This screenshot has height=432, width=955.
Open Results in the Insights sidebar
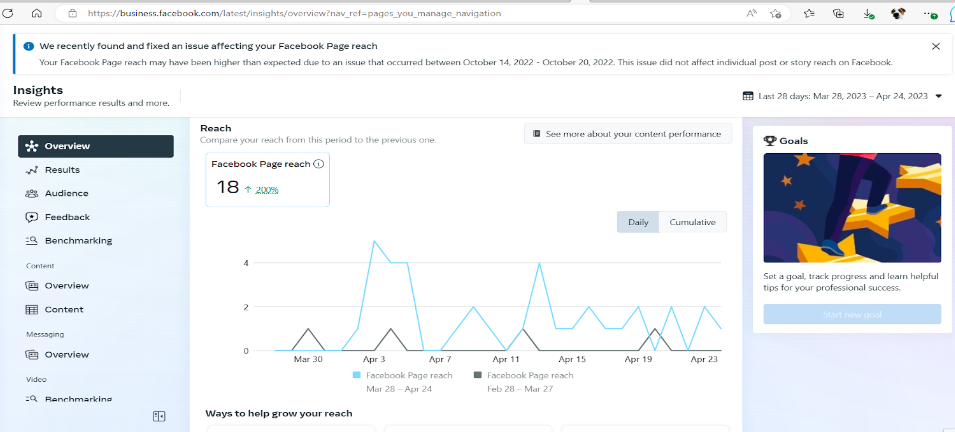(x=61, y=170)
